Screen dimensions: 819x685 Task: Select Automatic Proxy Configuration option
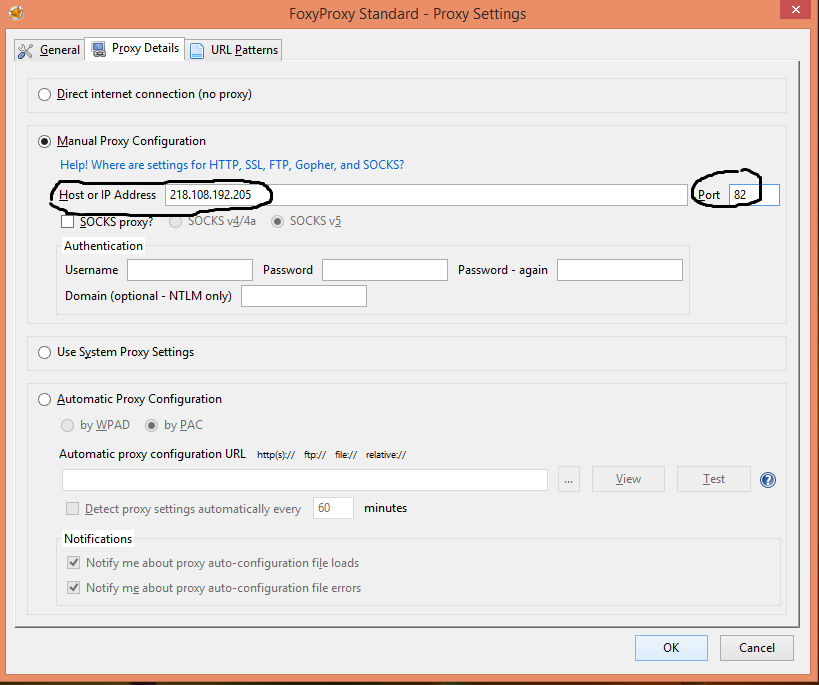click(44, 399)
